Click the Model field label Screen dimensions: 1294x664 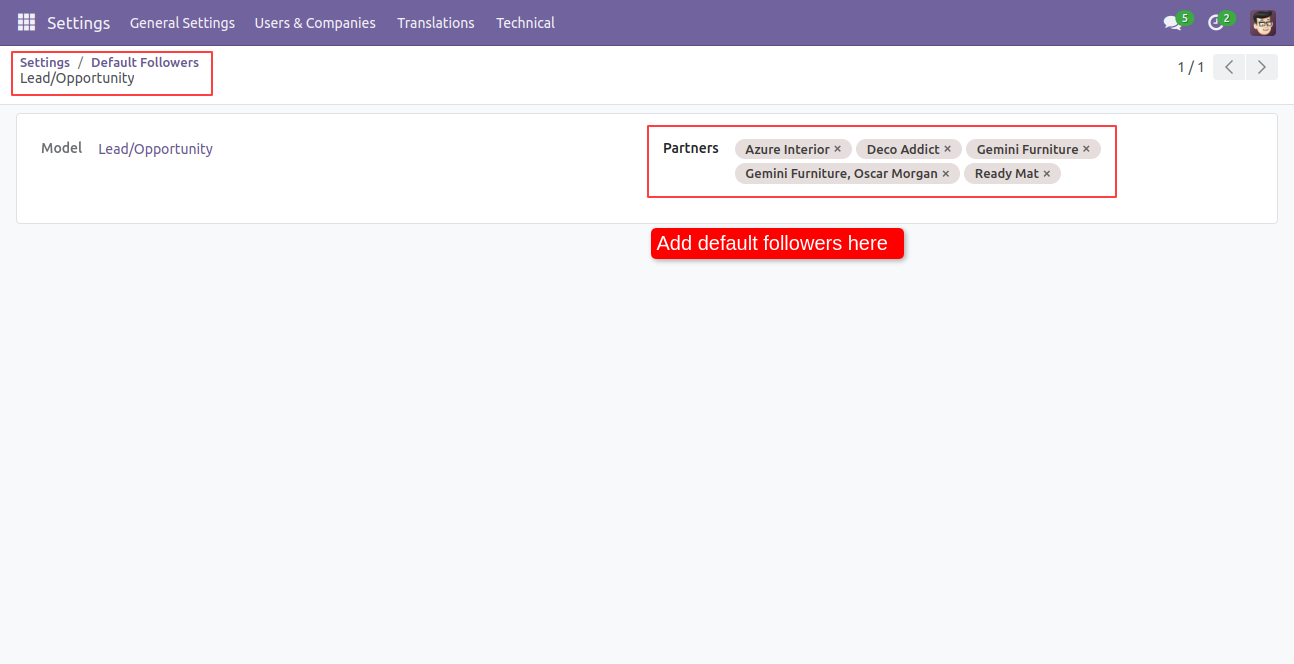tap(61, 148)
